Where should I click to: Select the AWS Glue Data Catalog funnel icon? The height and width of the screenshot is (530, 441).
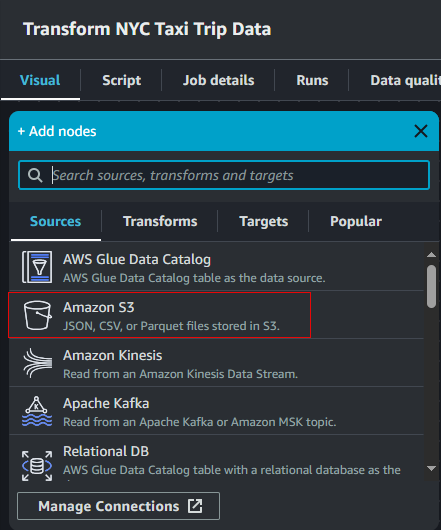(37, 267)
